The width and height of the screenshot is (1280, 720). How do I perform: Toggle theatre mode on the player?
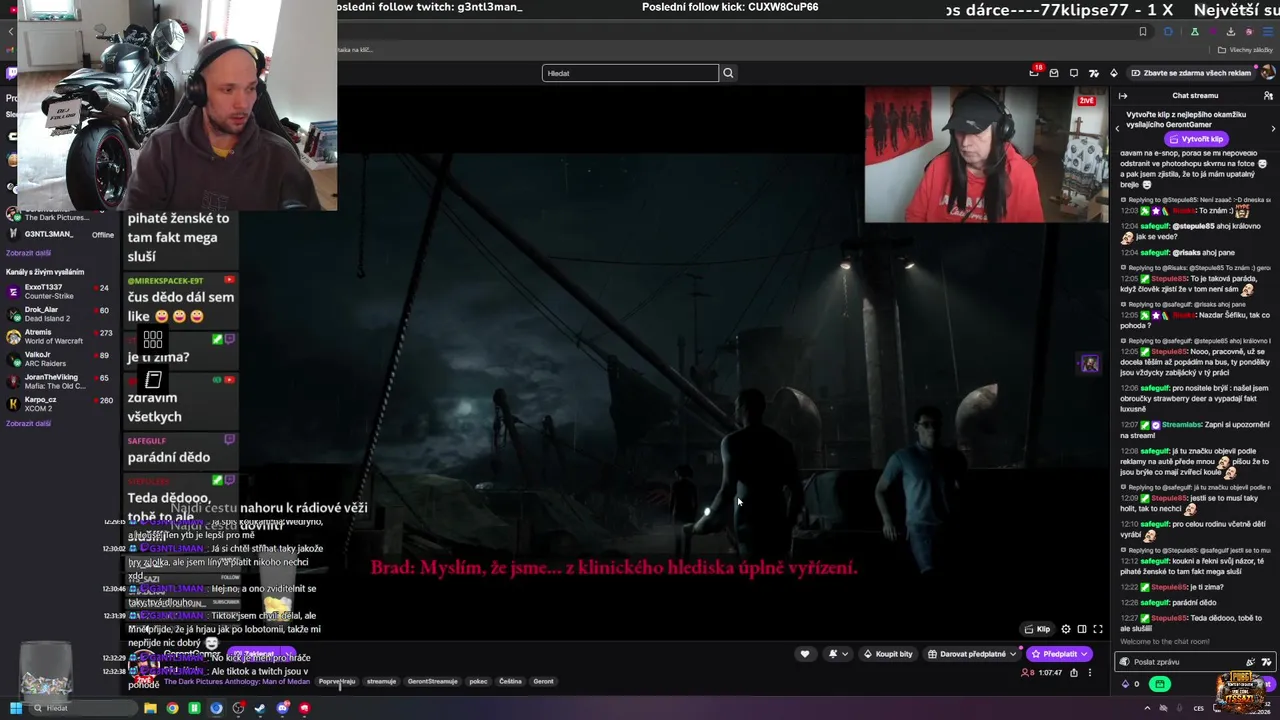click(1082, 629)
